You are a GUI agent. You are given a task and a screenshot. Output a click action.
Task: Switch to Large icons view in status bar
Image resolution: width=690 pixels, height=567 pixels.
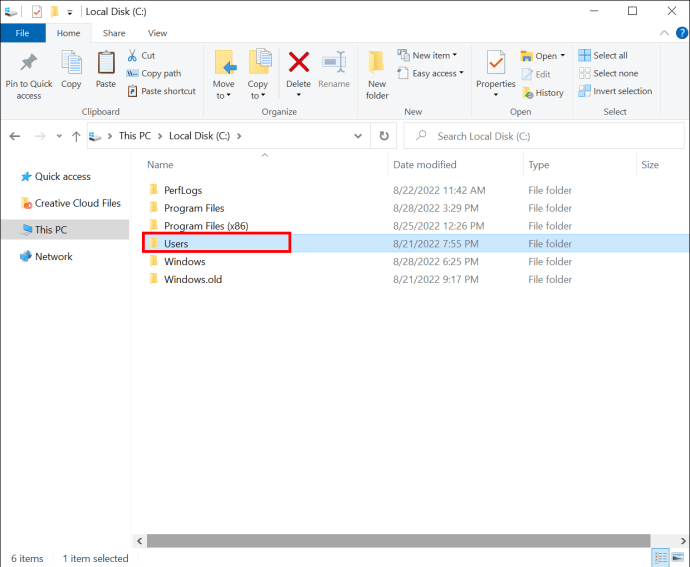pos(678,558)
